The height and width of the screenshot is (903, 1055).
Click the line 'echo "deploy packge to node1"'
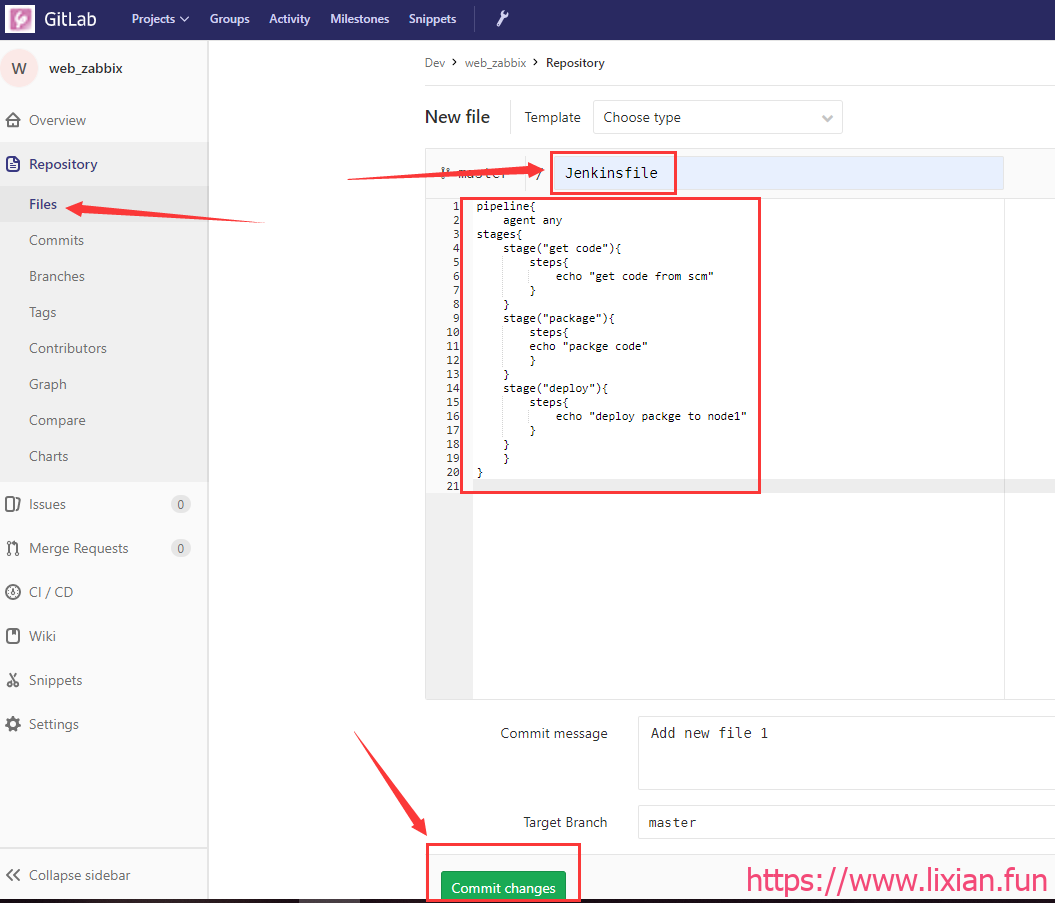(x=651, y=416)
